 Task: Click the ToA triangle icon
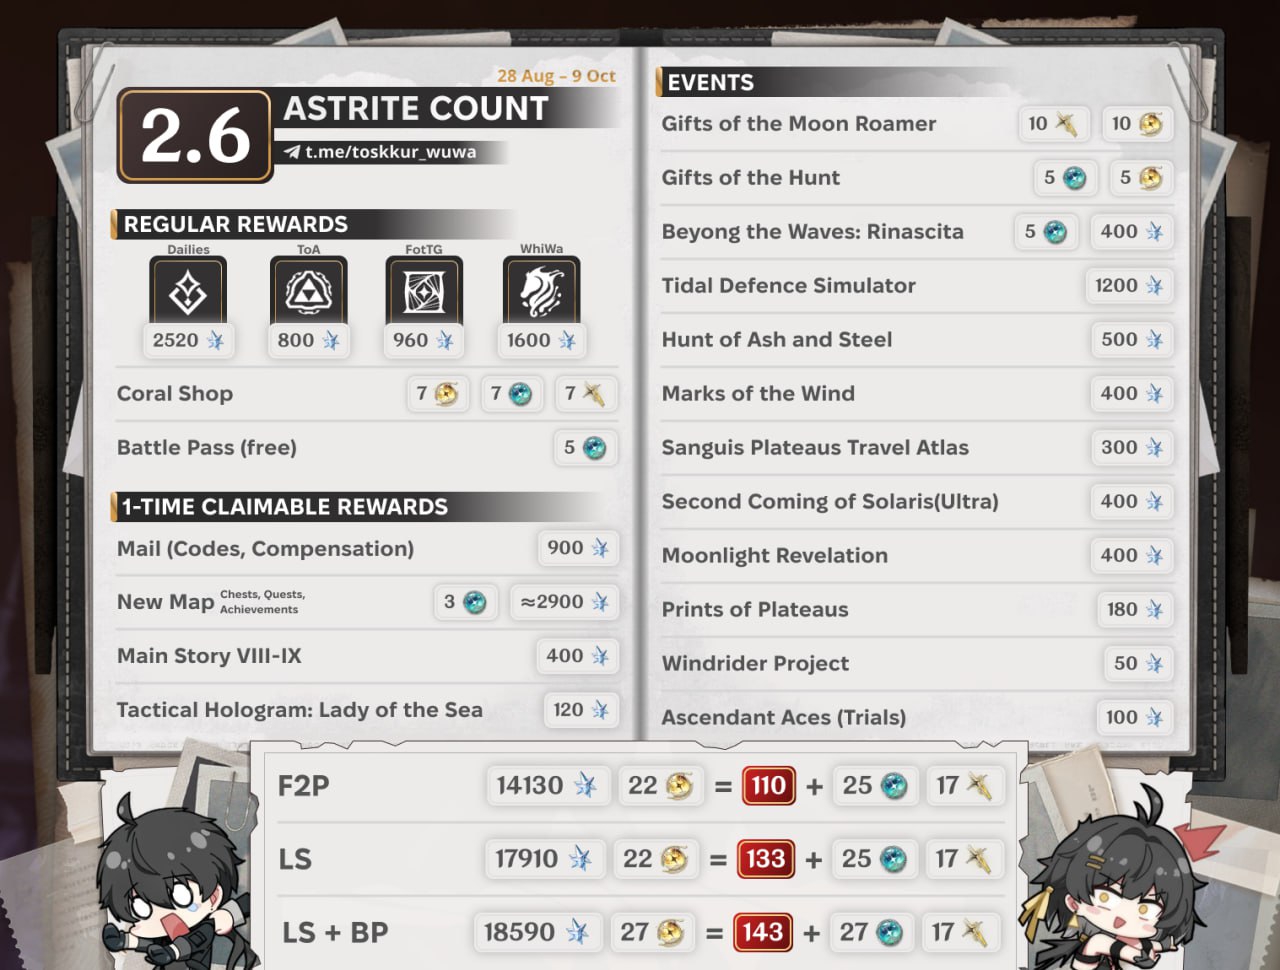click(x=308, y=291)
